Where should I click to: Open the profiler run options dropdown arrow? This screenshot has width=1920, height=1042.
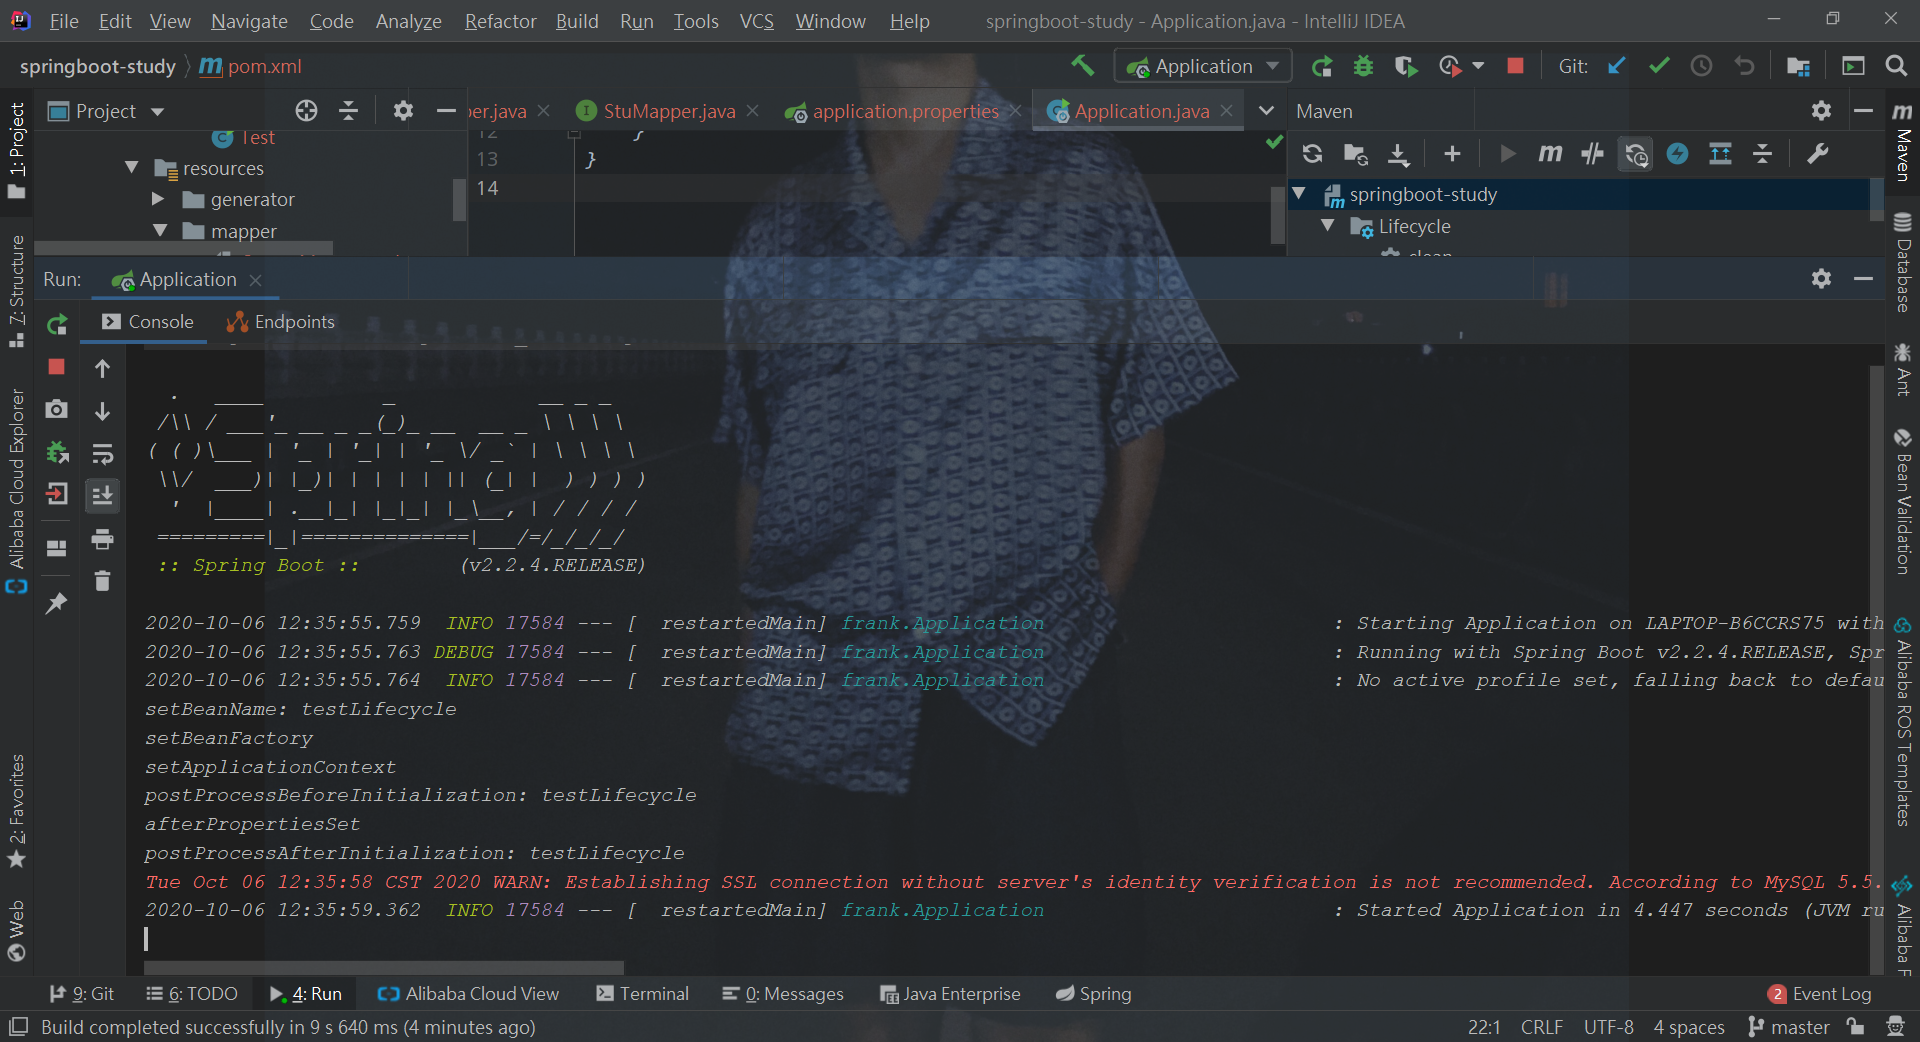(1478, 66)
